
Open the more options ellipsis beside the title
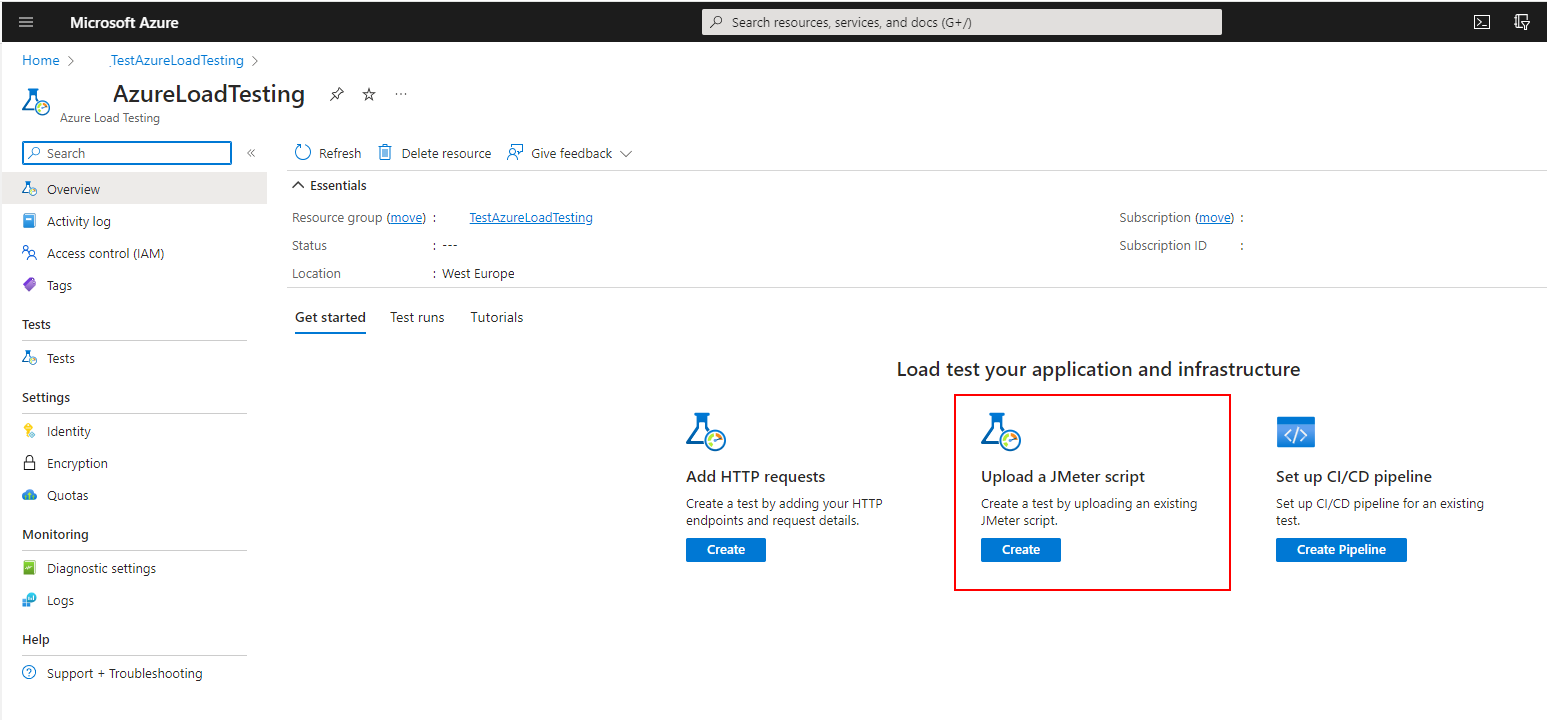pyautogui.click(x=401, y=94)
